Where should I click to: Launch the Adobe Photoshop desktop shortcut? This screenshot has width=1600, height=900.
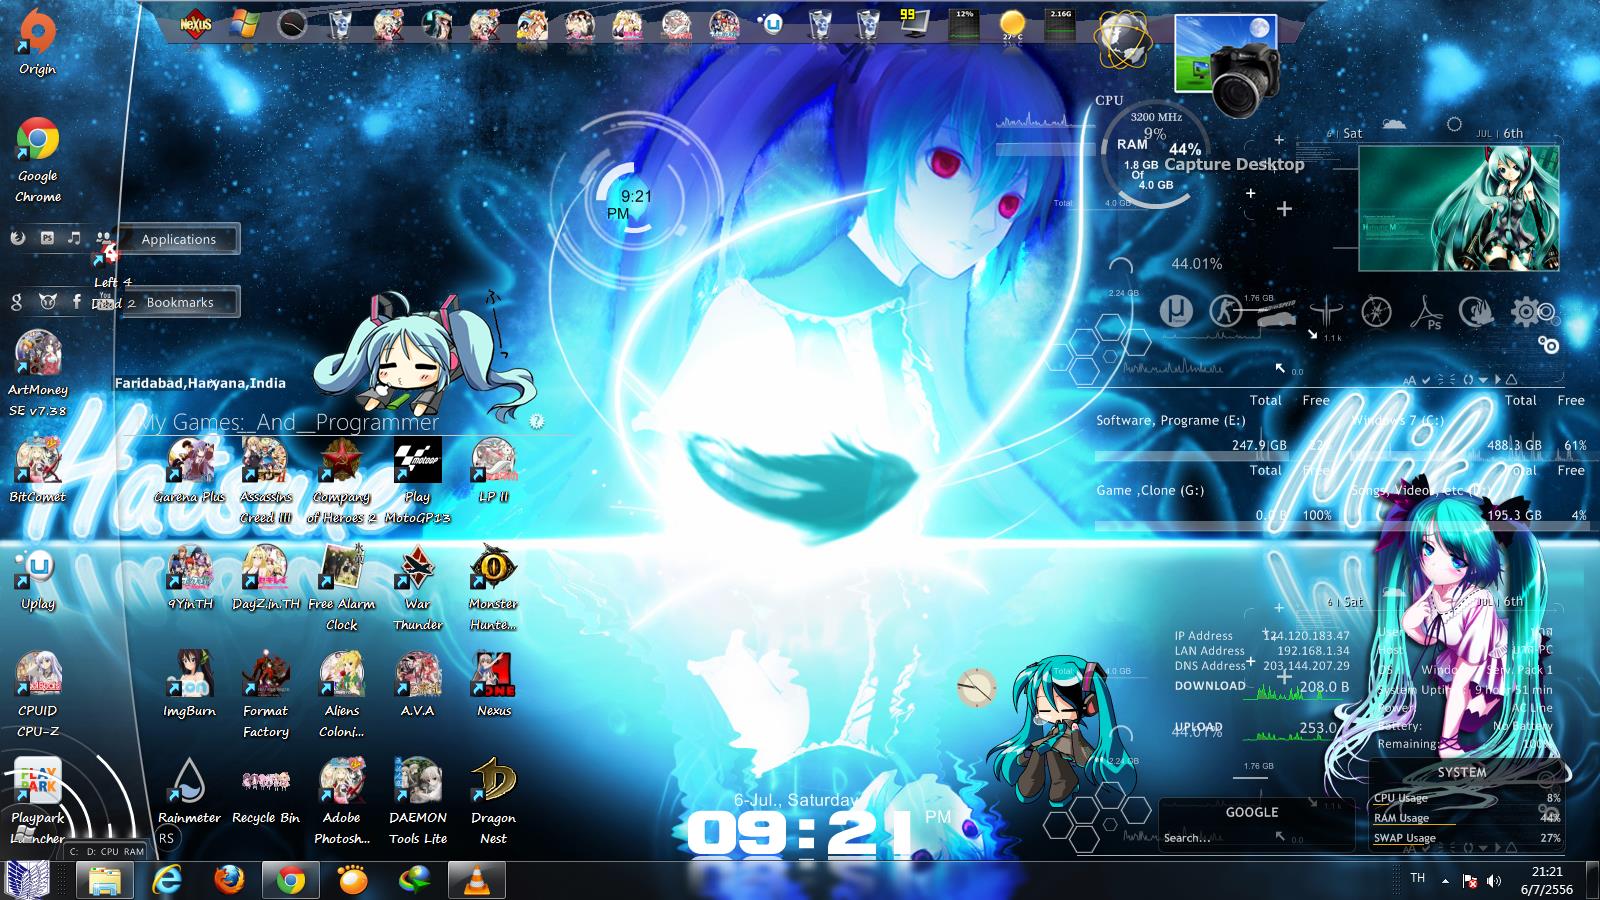(x=342, y=802)
